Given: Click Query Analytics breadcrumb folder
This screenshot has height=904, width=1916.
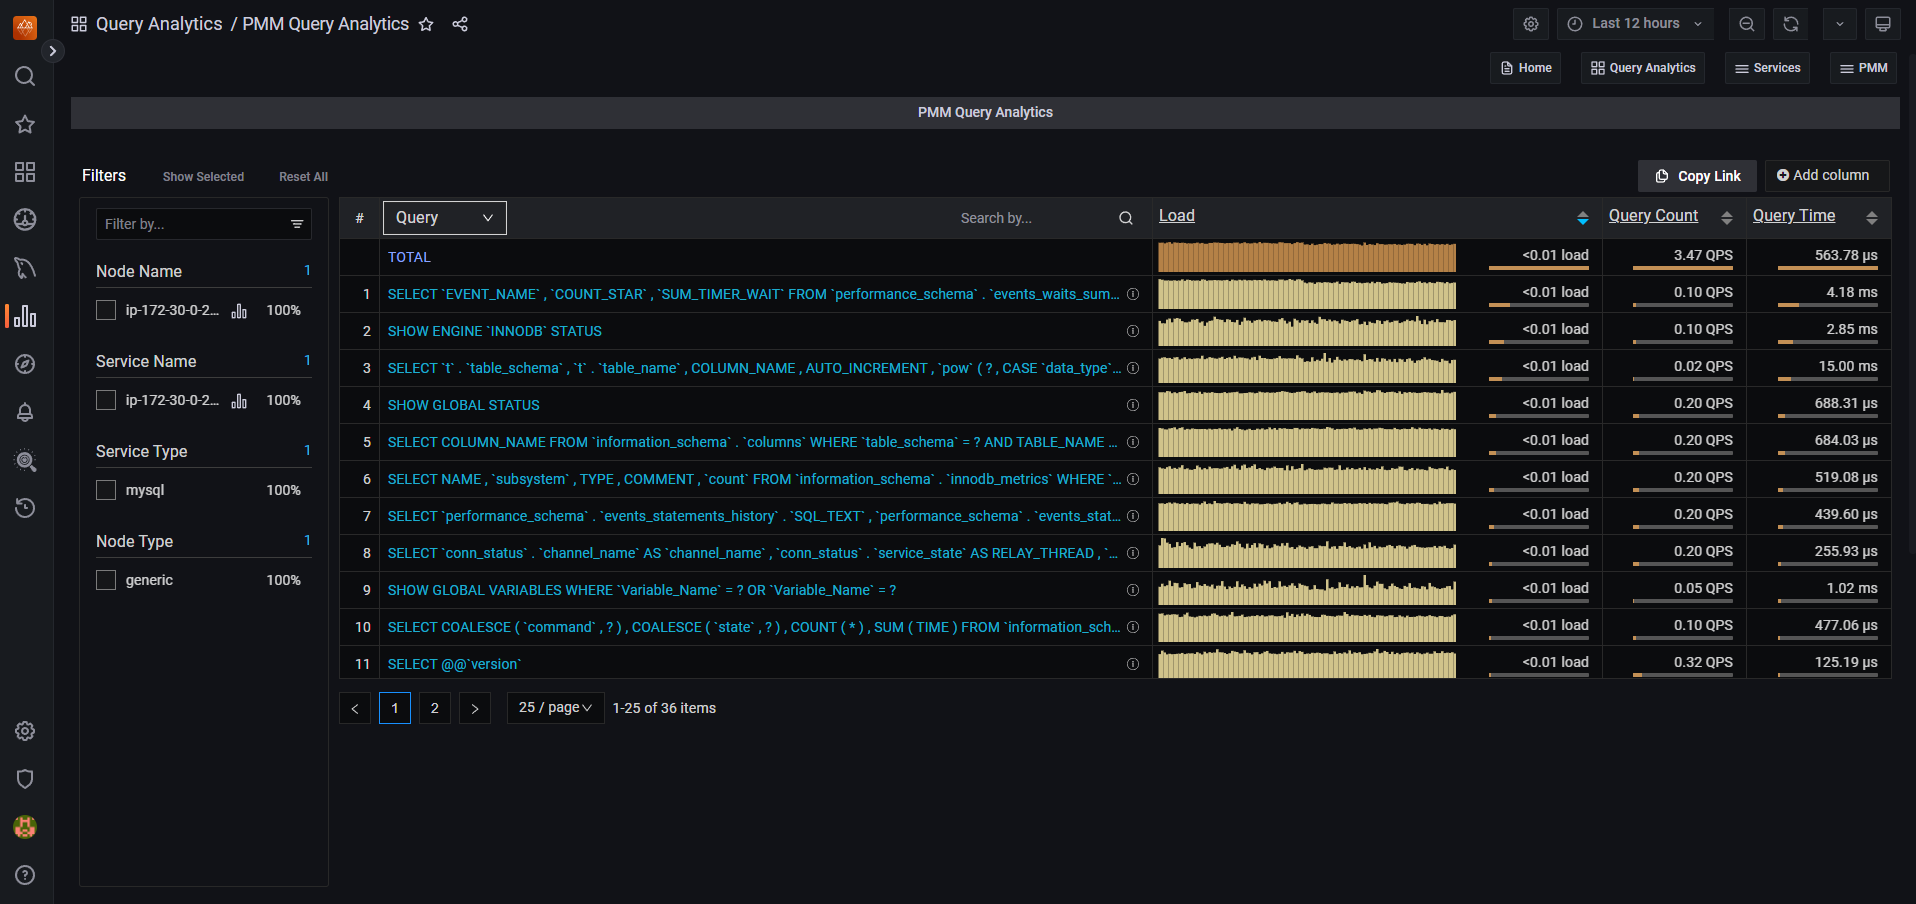Looking at the screenshot, I should tap(159, 24).
